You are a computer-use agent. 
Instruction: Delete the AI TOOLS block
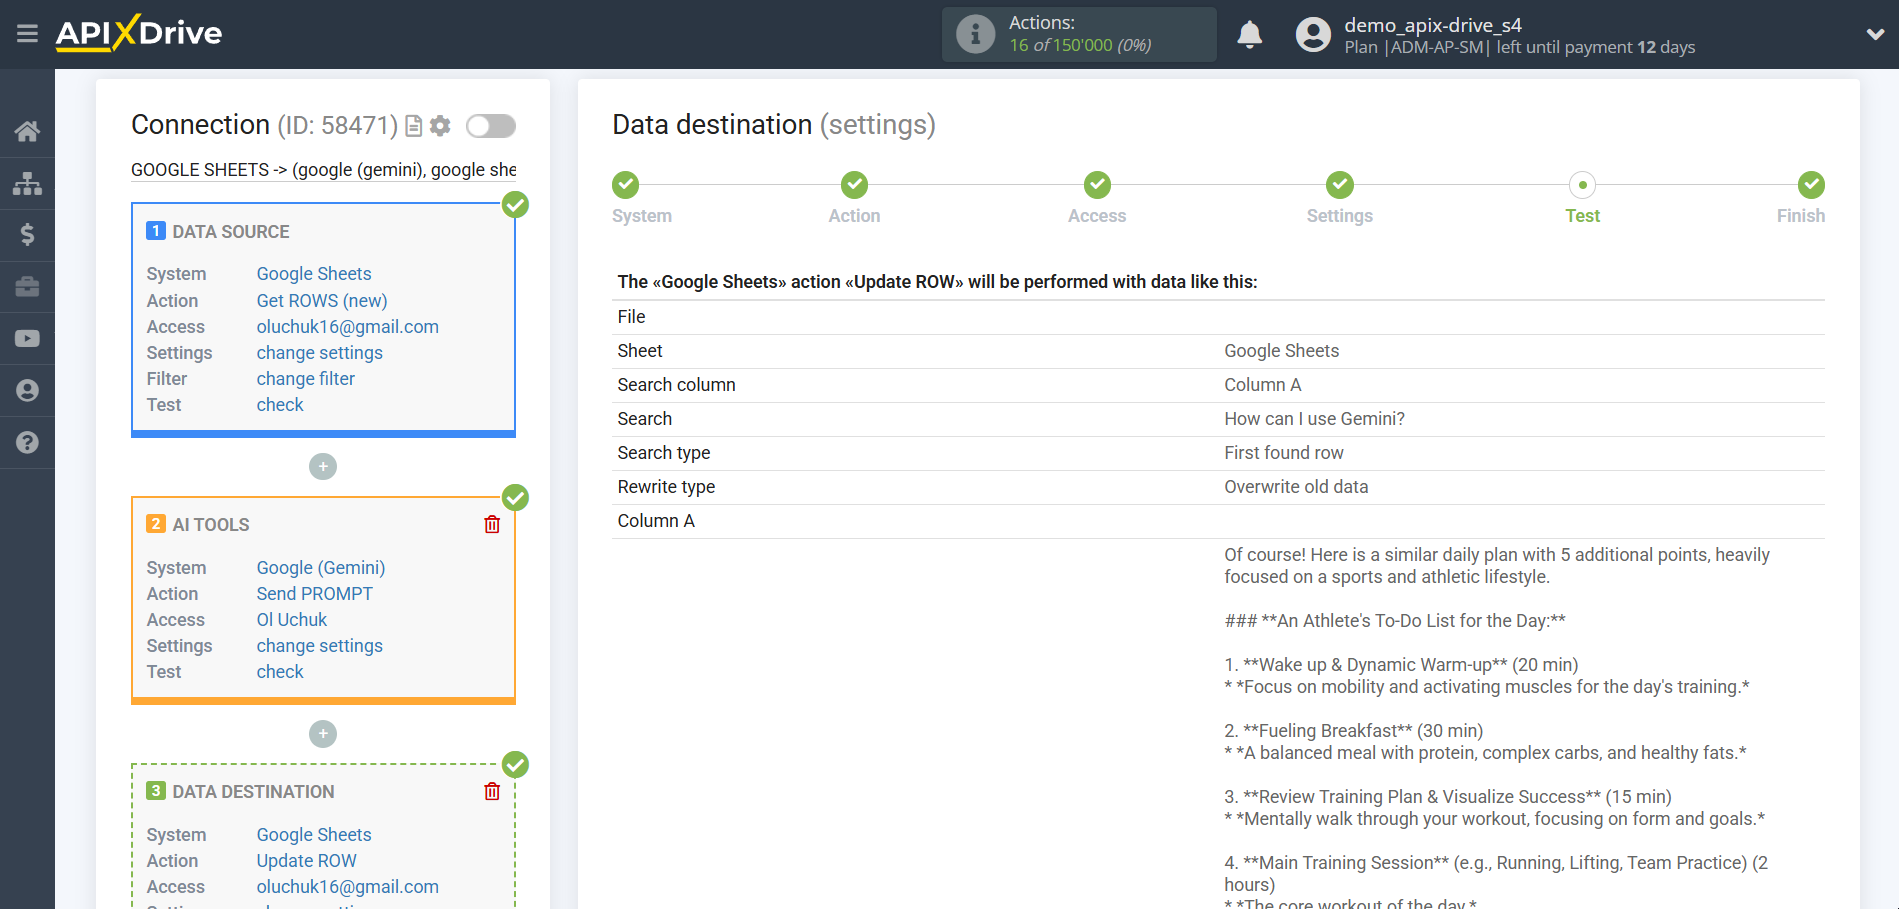click(492, 525)
